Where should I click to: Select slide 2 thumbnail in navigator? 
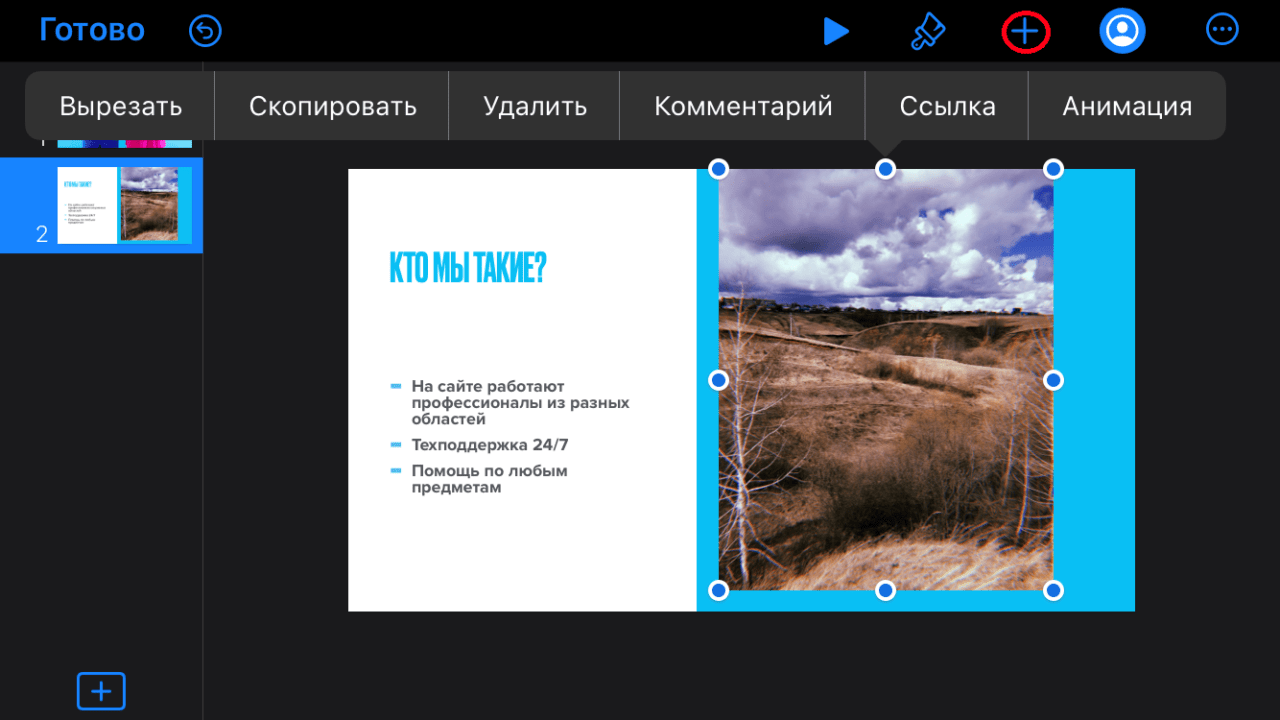123,205
